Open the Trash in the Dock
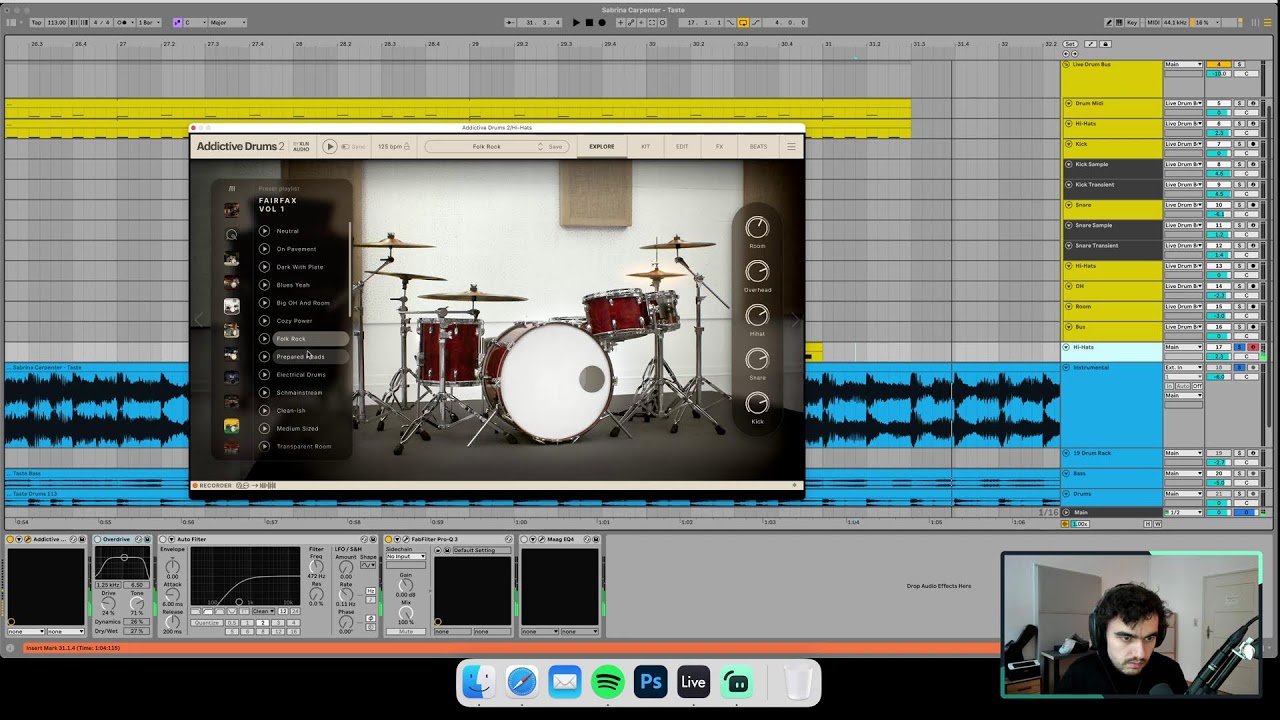 coord(798,683)
